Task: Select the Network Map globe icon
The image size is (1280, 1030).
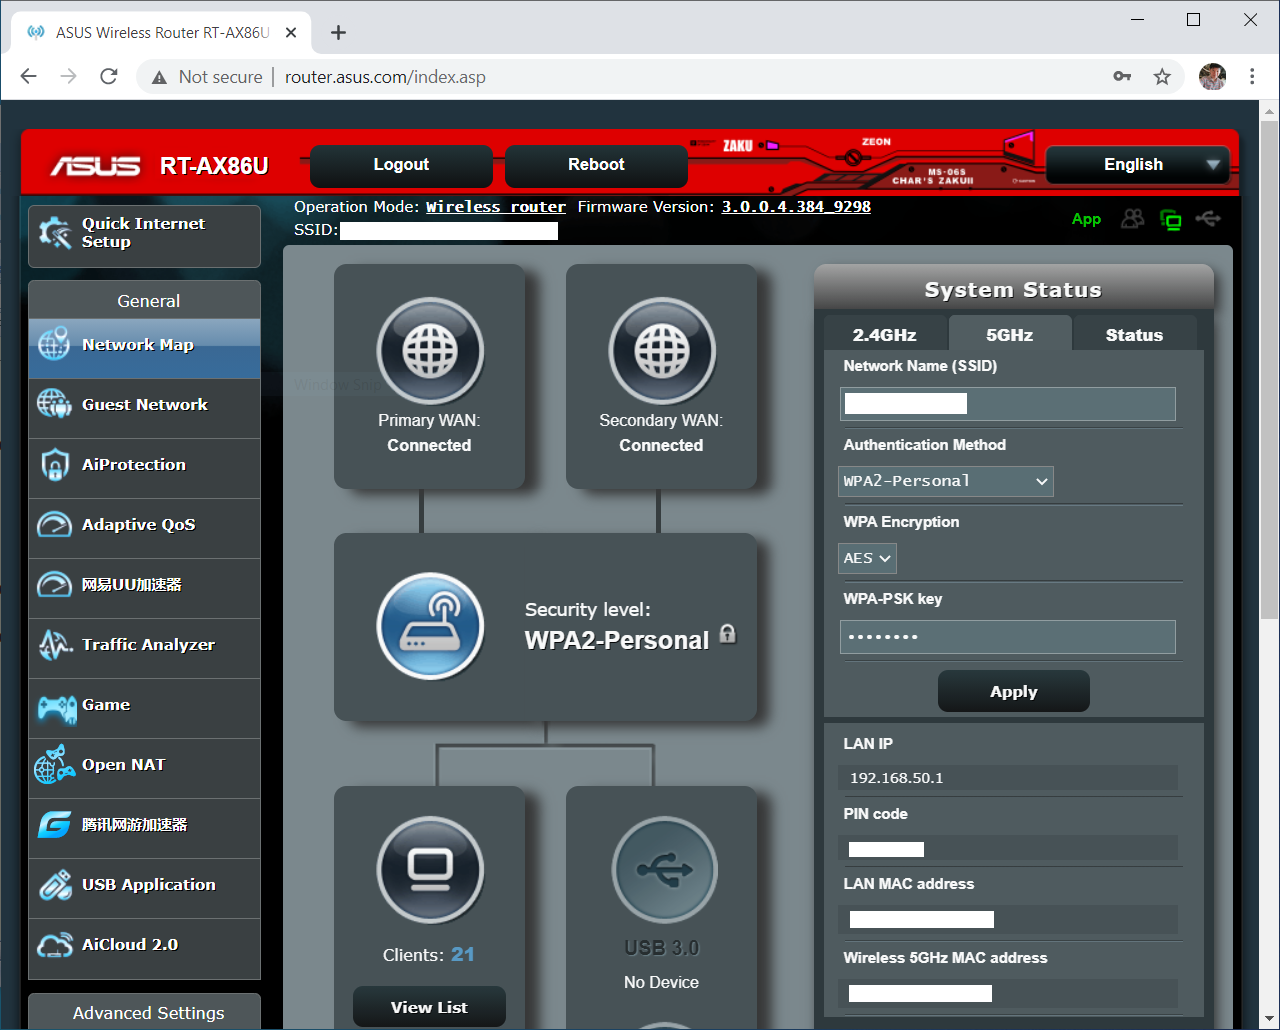Action: (54, 344)
